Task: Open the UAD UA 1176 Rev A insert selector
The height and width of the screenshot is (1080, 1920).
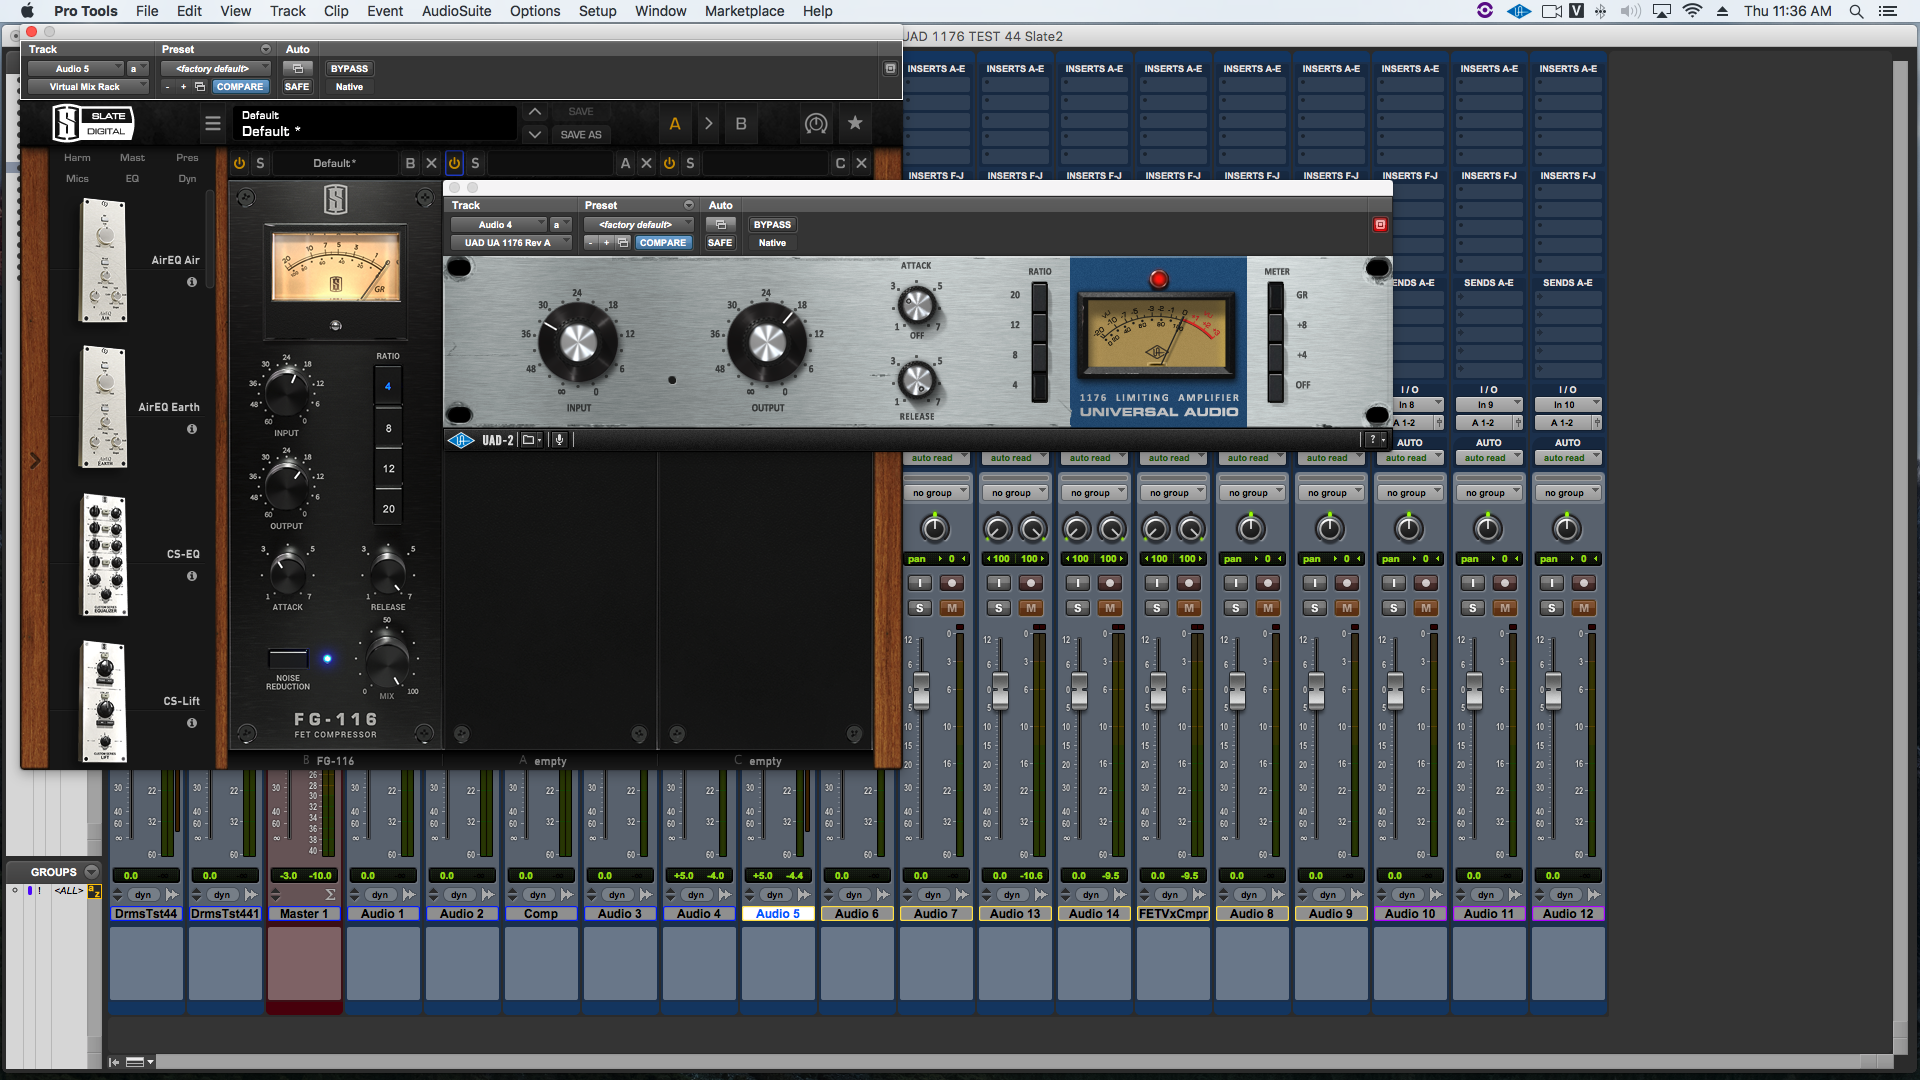Action: (511, 242)
